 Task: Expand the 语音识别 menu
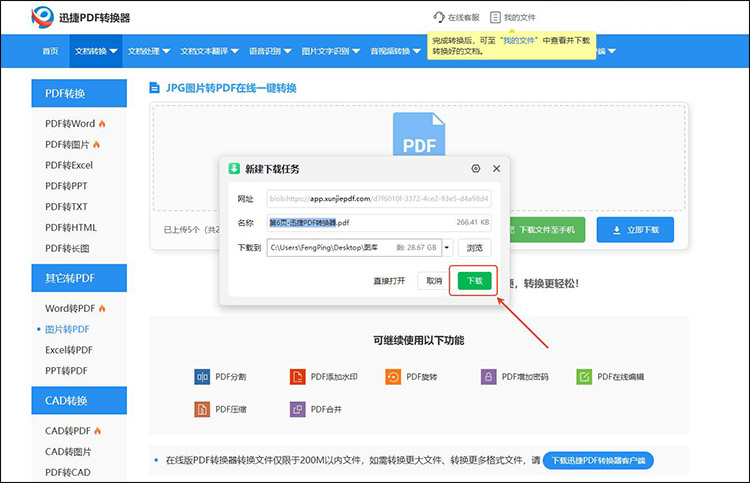point(270,51)
